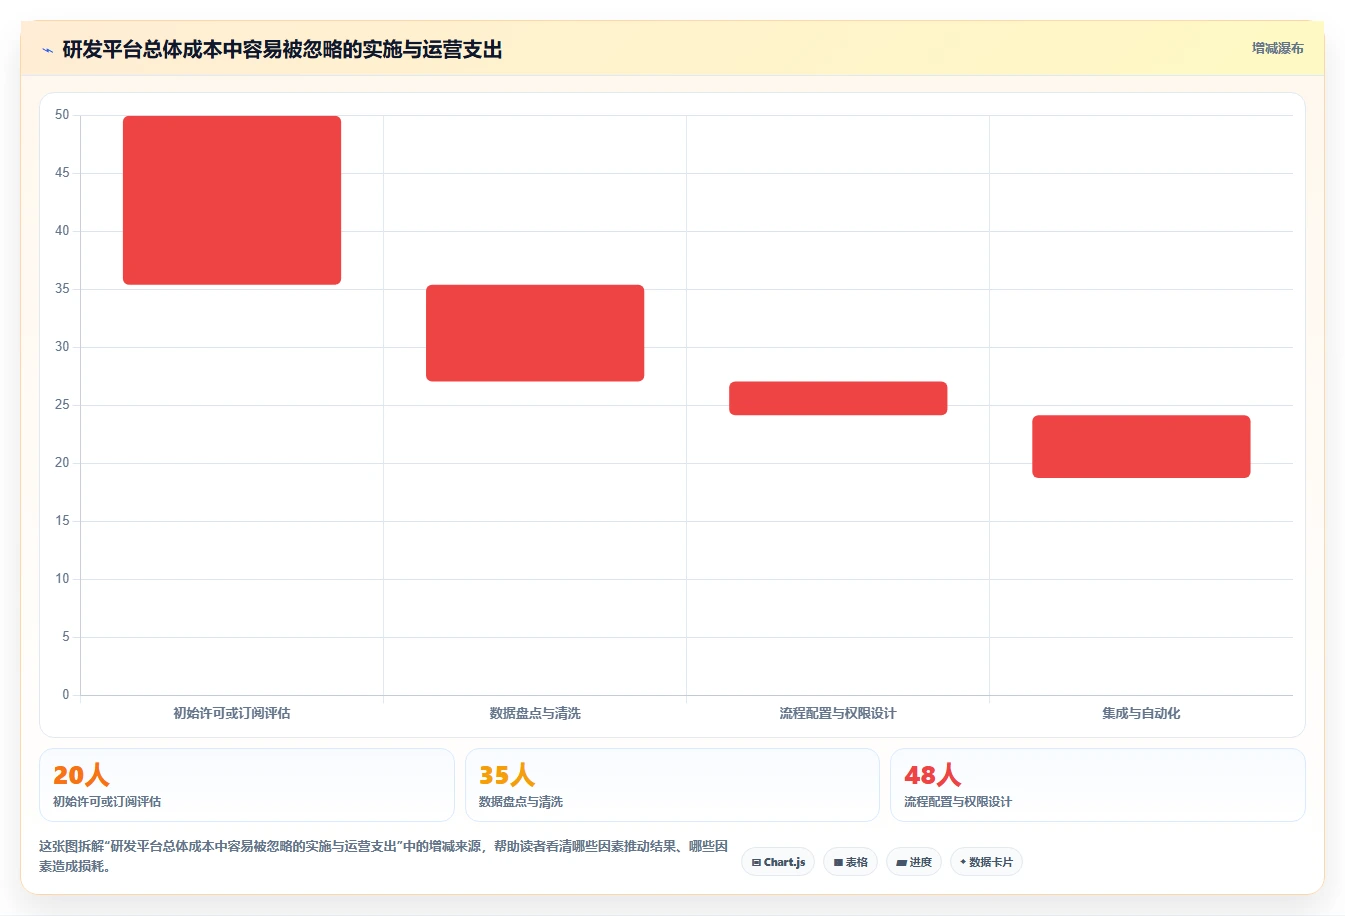Click the red bar for 数据盘点与清洗

tap(535, 333)
